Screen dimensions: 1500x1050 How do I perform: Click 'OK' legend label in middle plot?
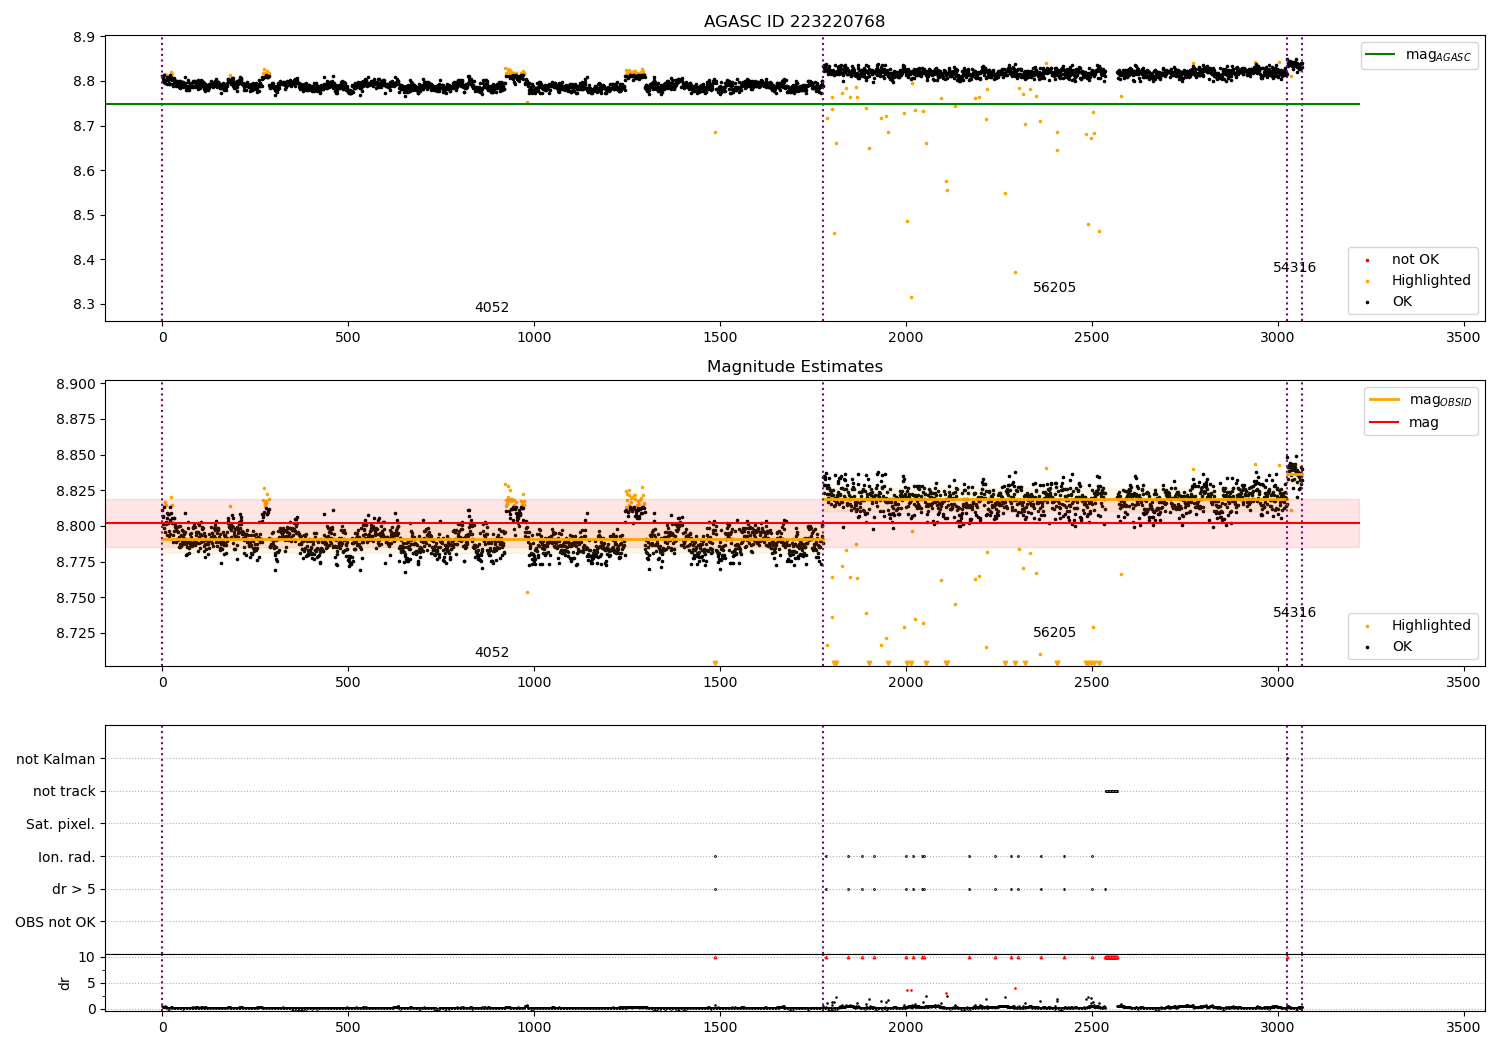point(1402,647)
